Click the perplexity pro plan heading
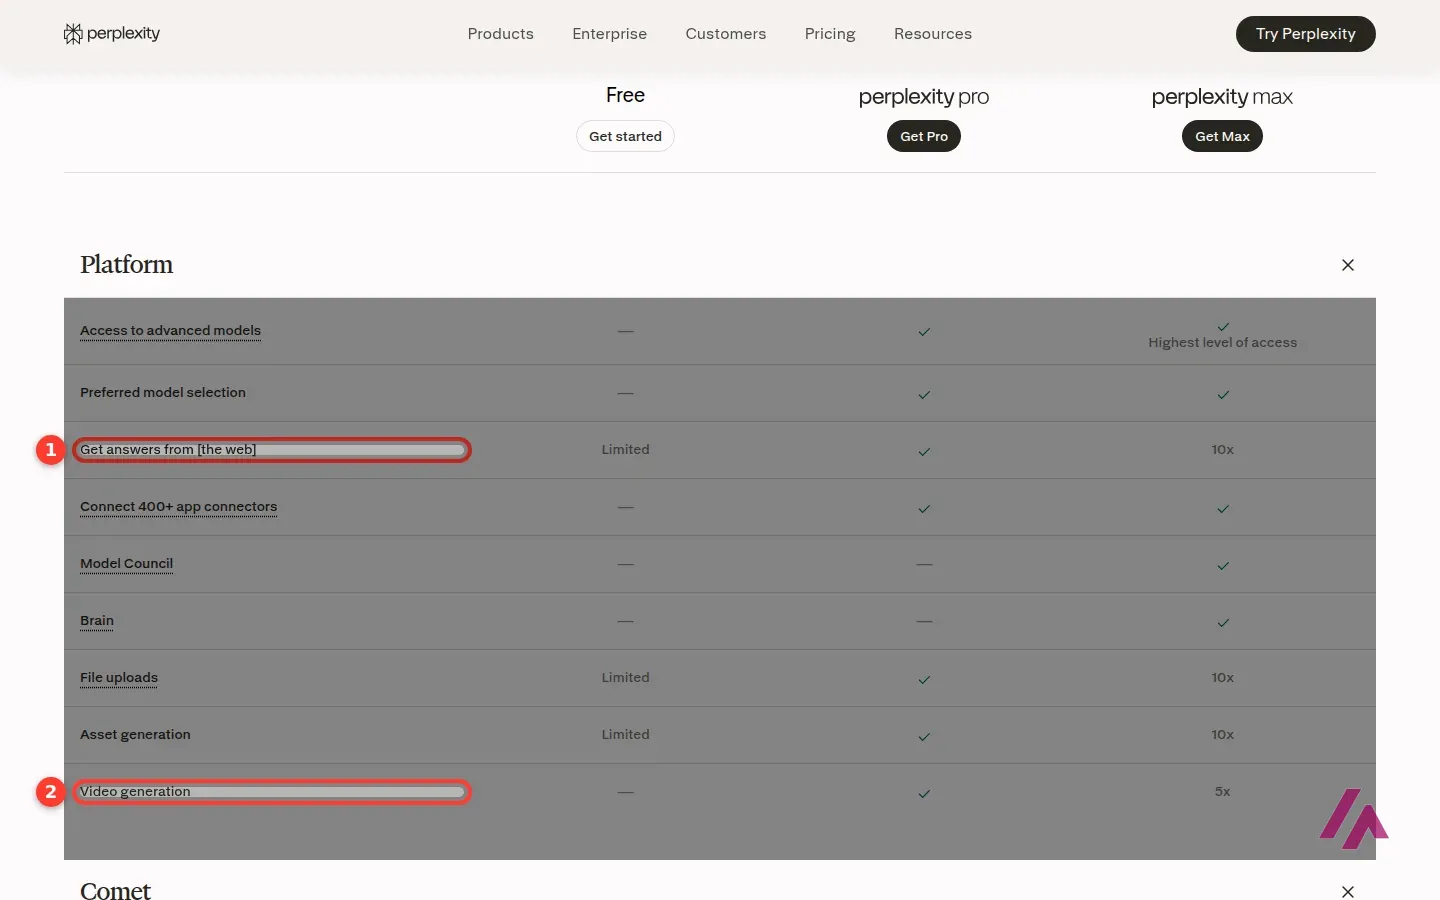 pos(923,97)
